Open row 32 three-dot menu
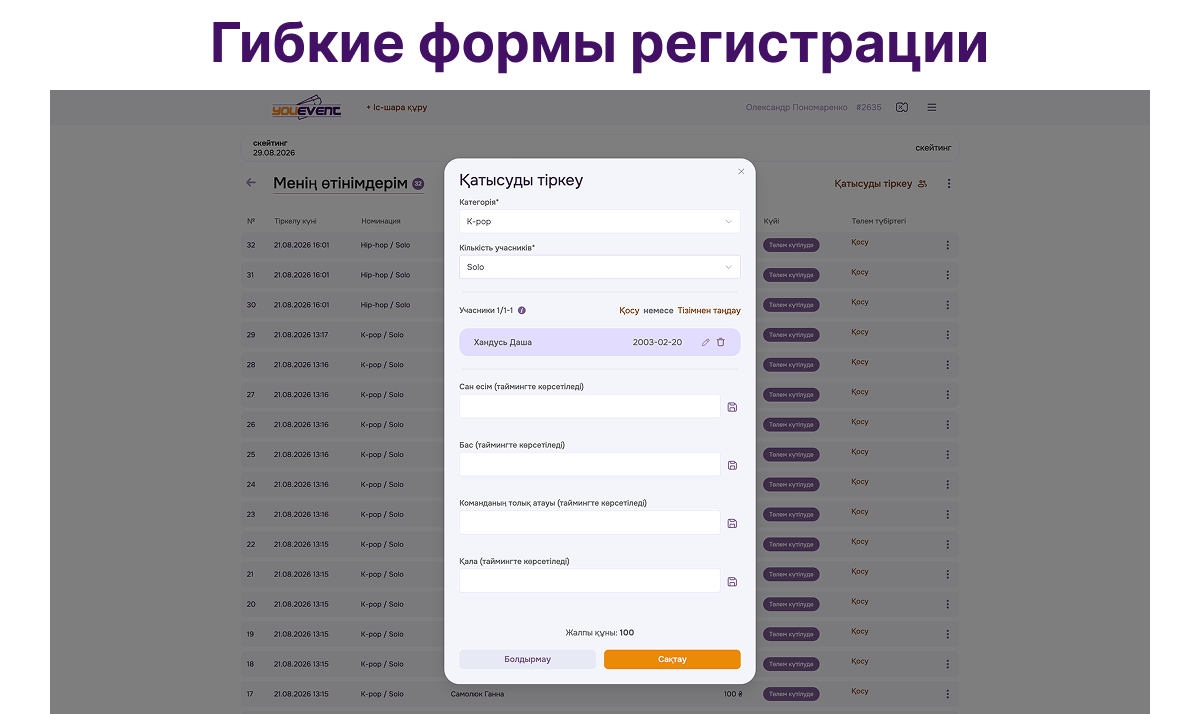Screen dimensions: 1200x714 pyautogui.click(x=948, y=245)
